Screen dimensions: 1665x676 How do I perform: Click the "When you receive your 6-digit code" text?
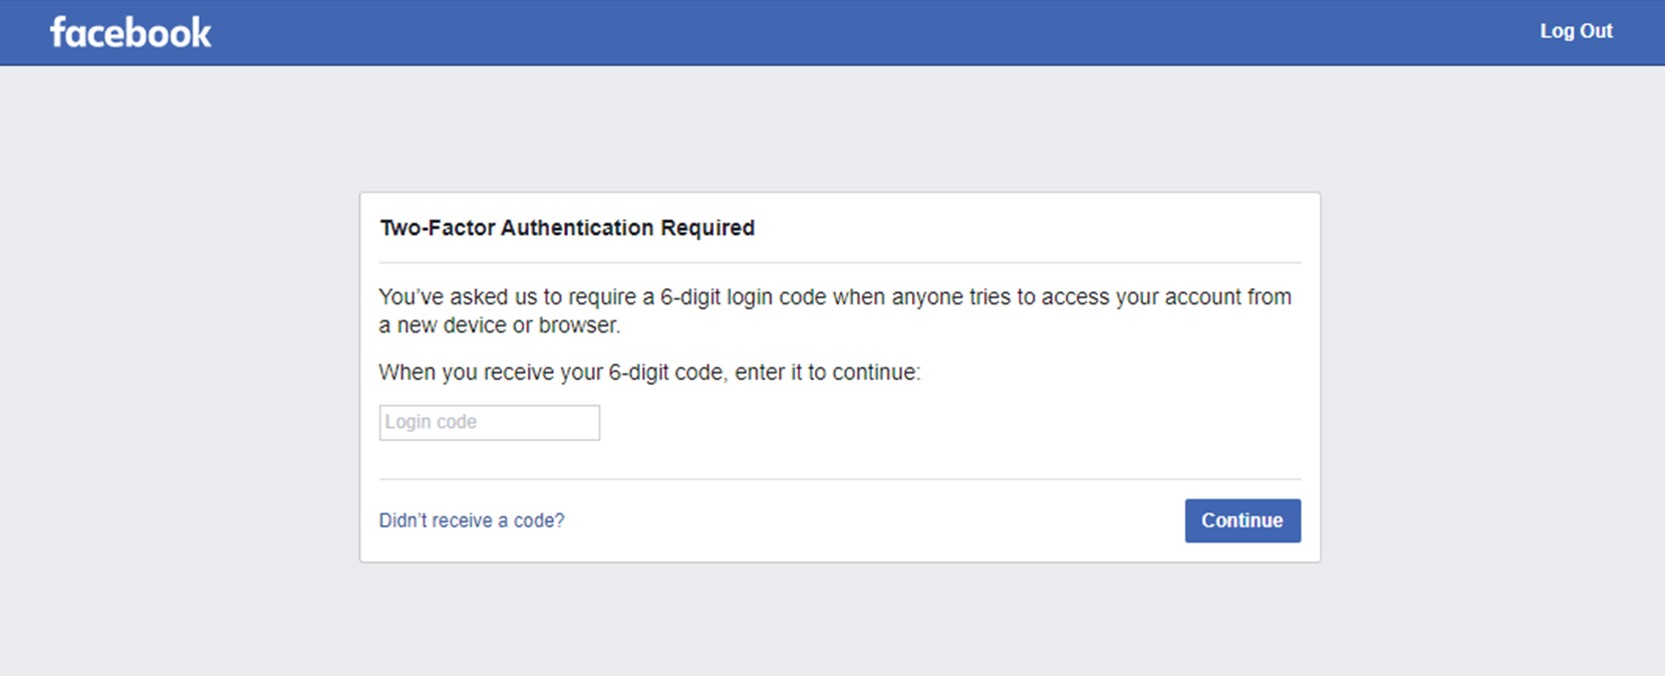tap(649, 372)
